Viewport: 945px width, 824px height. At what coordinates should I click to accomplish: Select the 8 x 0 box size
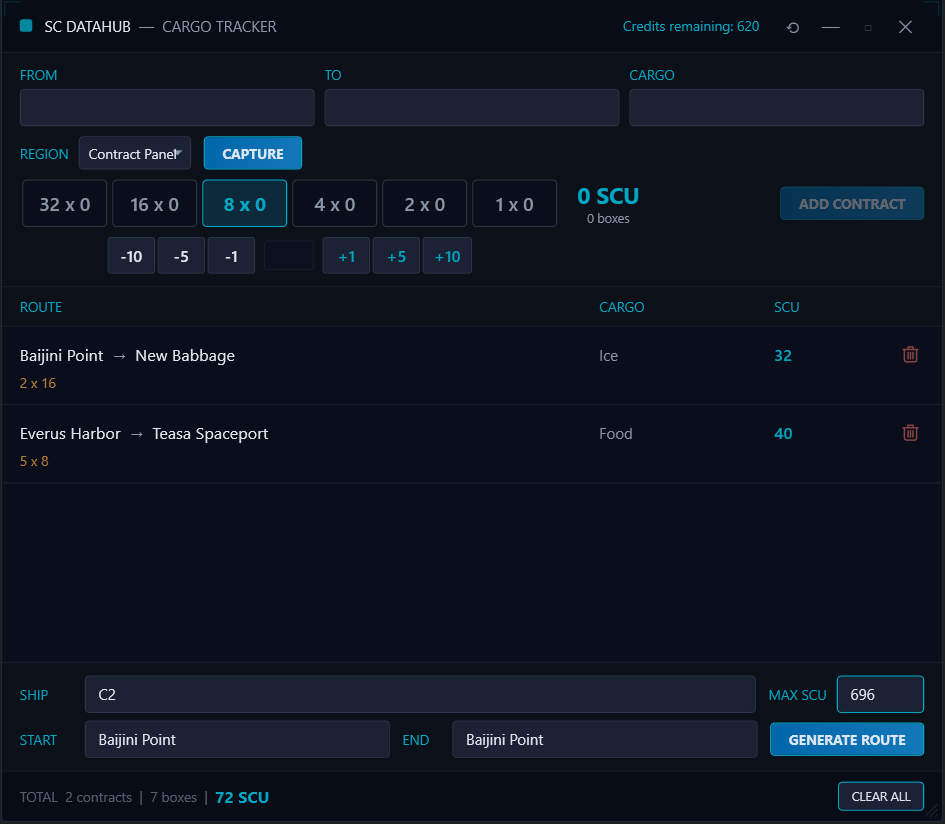click(x=245, y=204)
